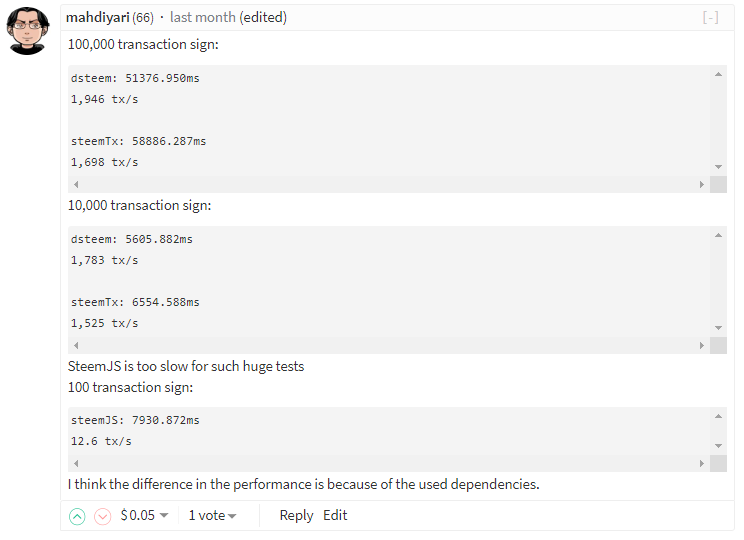Click right arrow of second code block scrollbar

pyautogui.click(x=702, y=345)
